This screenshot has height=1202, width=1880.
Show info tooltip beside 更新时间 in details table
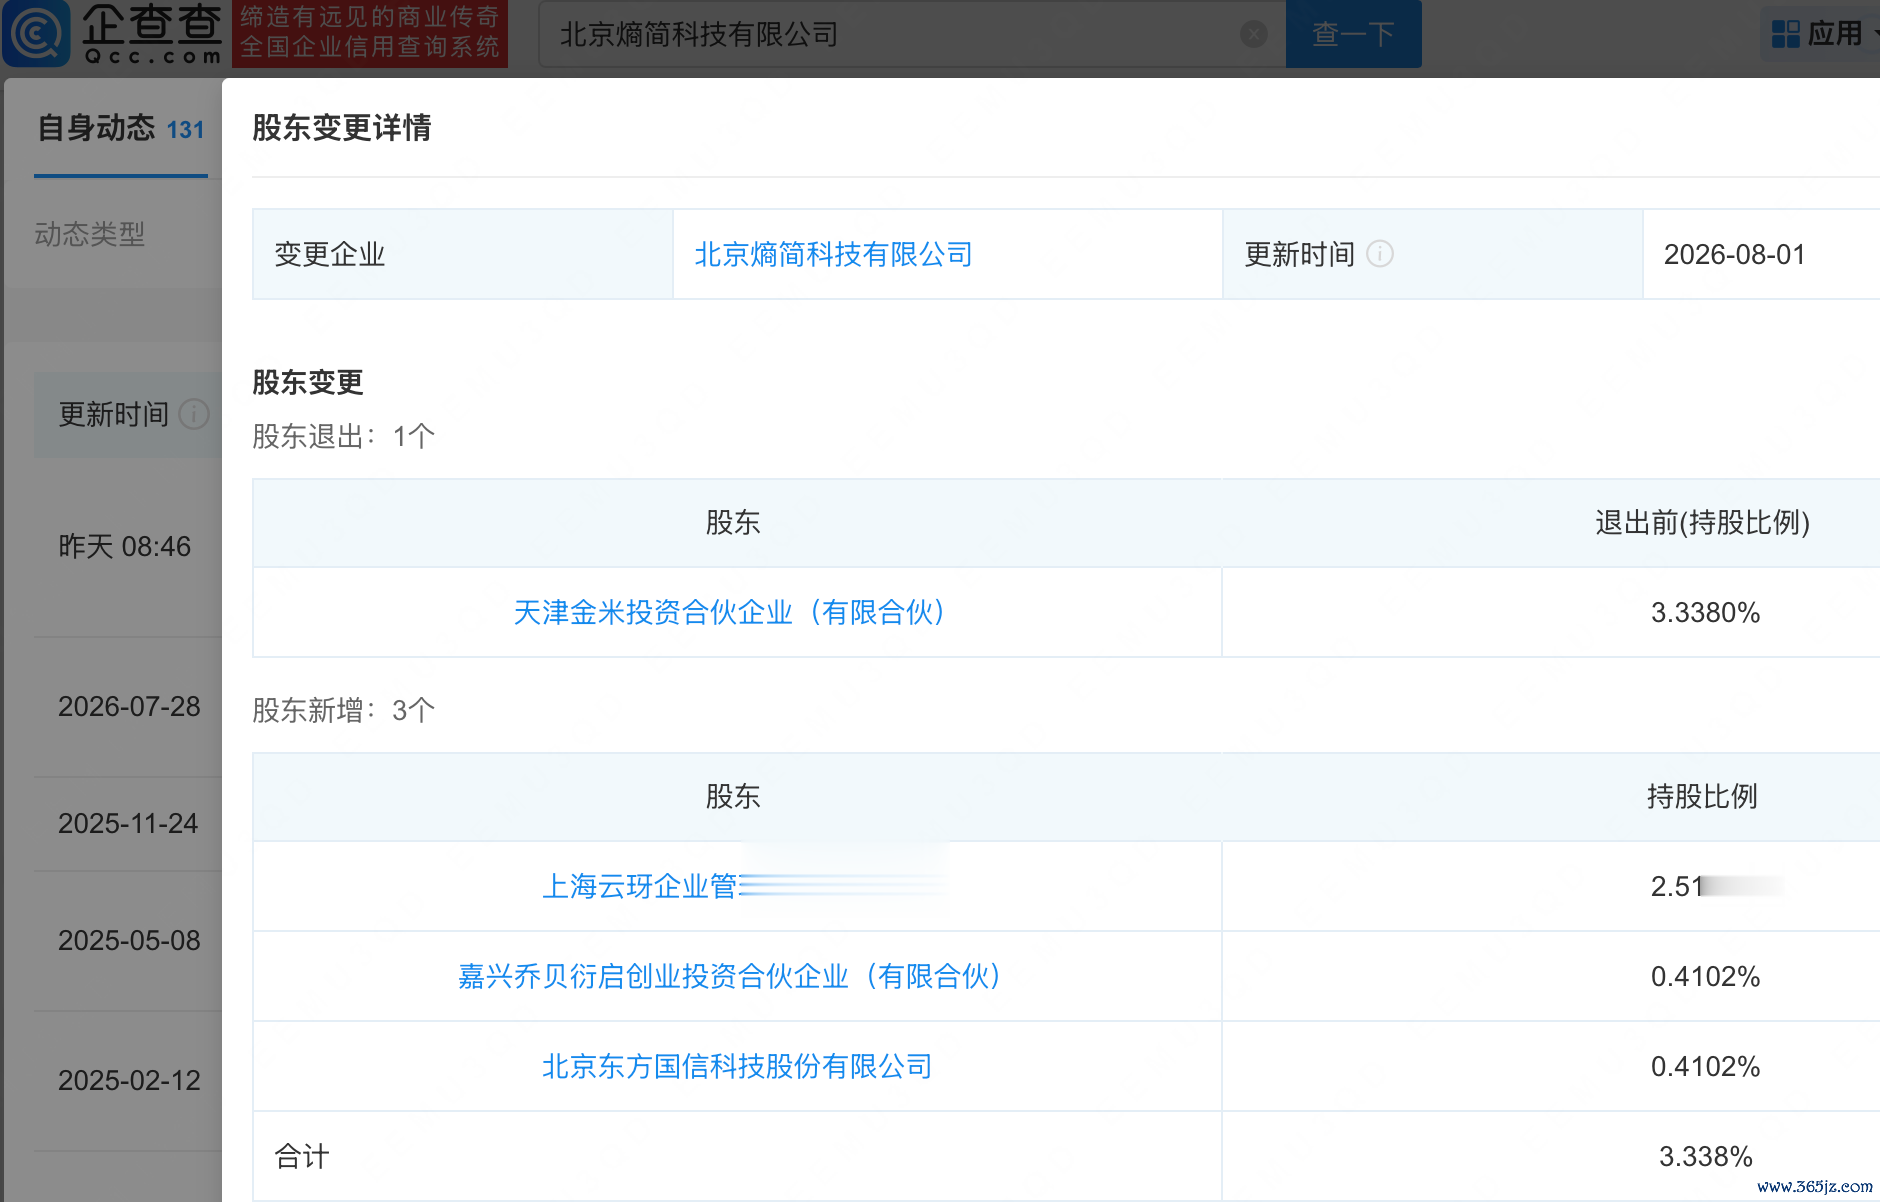pyautogui.click(x=1380, y=254)
